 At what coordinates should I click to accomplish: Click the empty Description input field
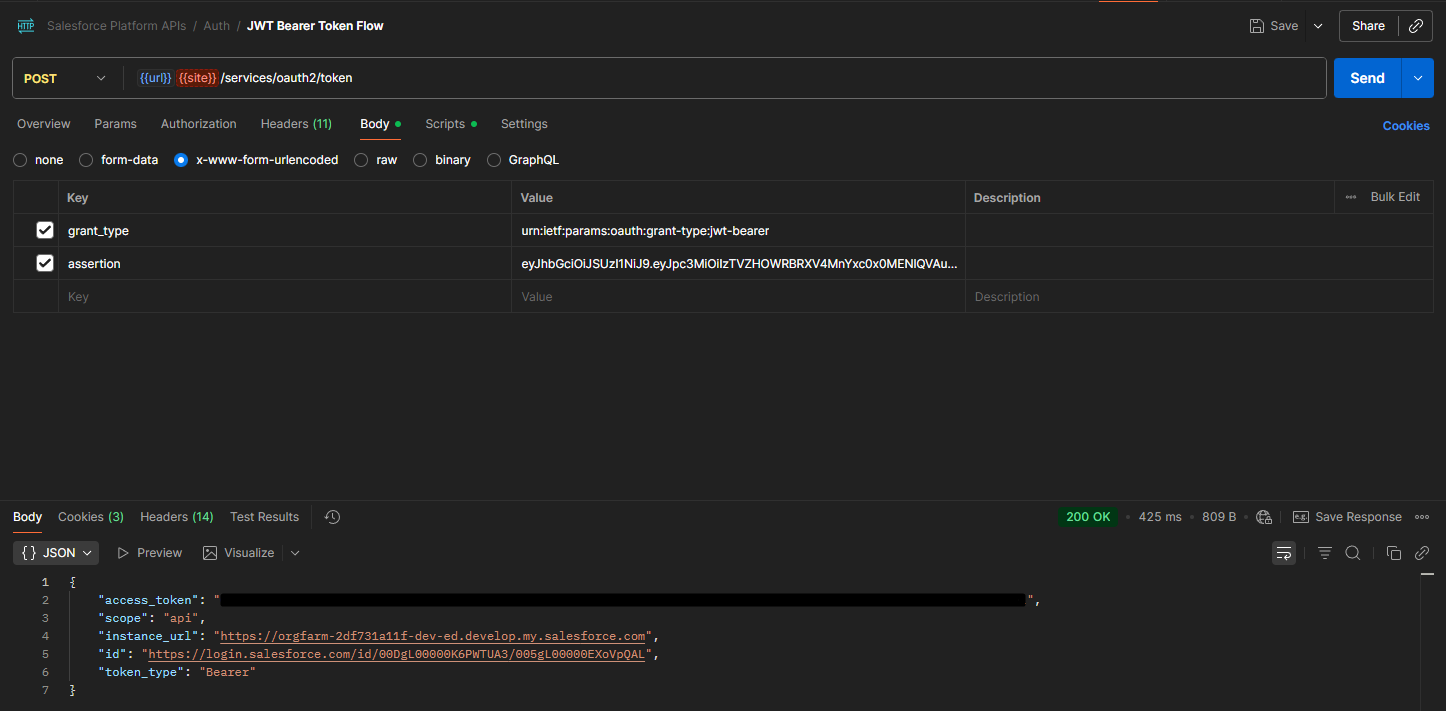coord(1199,297)
